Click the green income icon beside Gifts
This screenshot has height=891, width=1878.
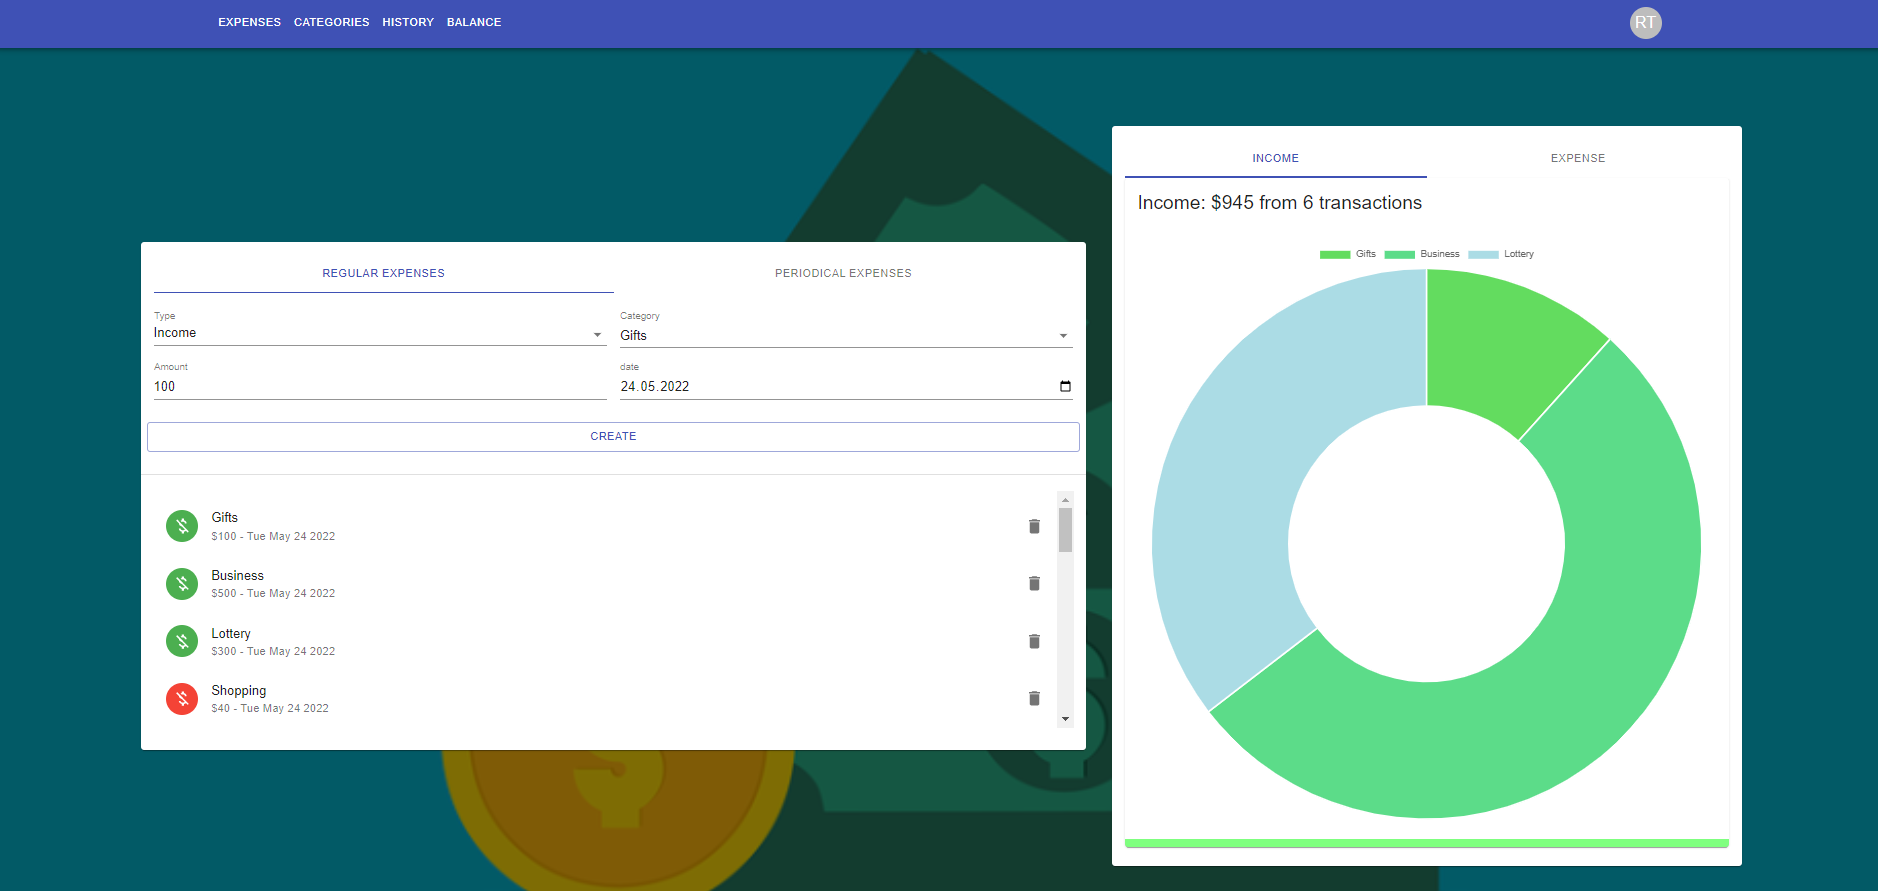point(182,526)
